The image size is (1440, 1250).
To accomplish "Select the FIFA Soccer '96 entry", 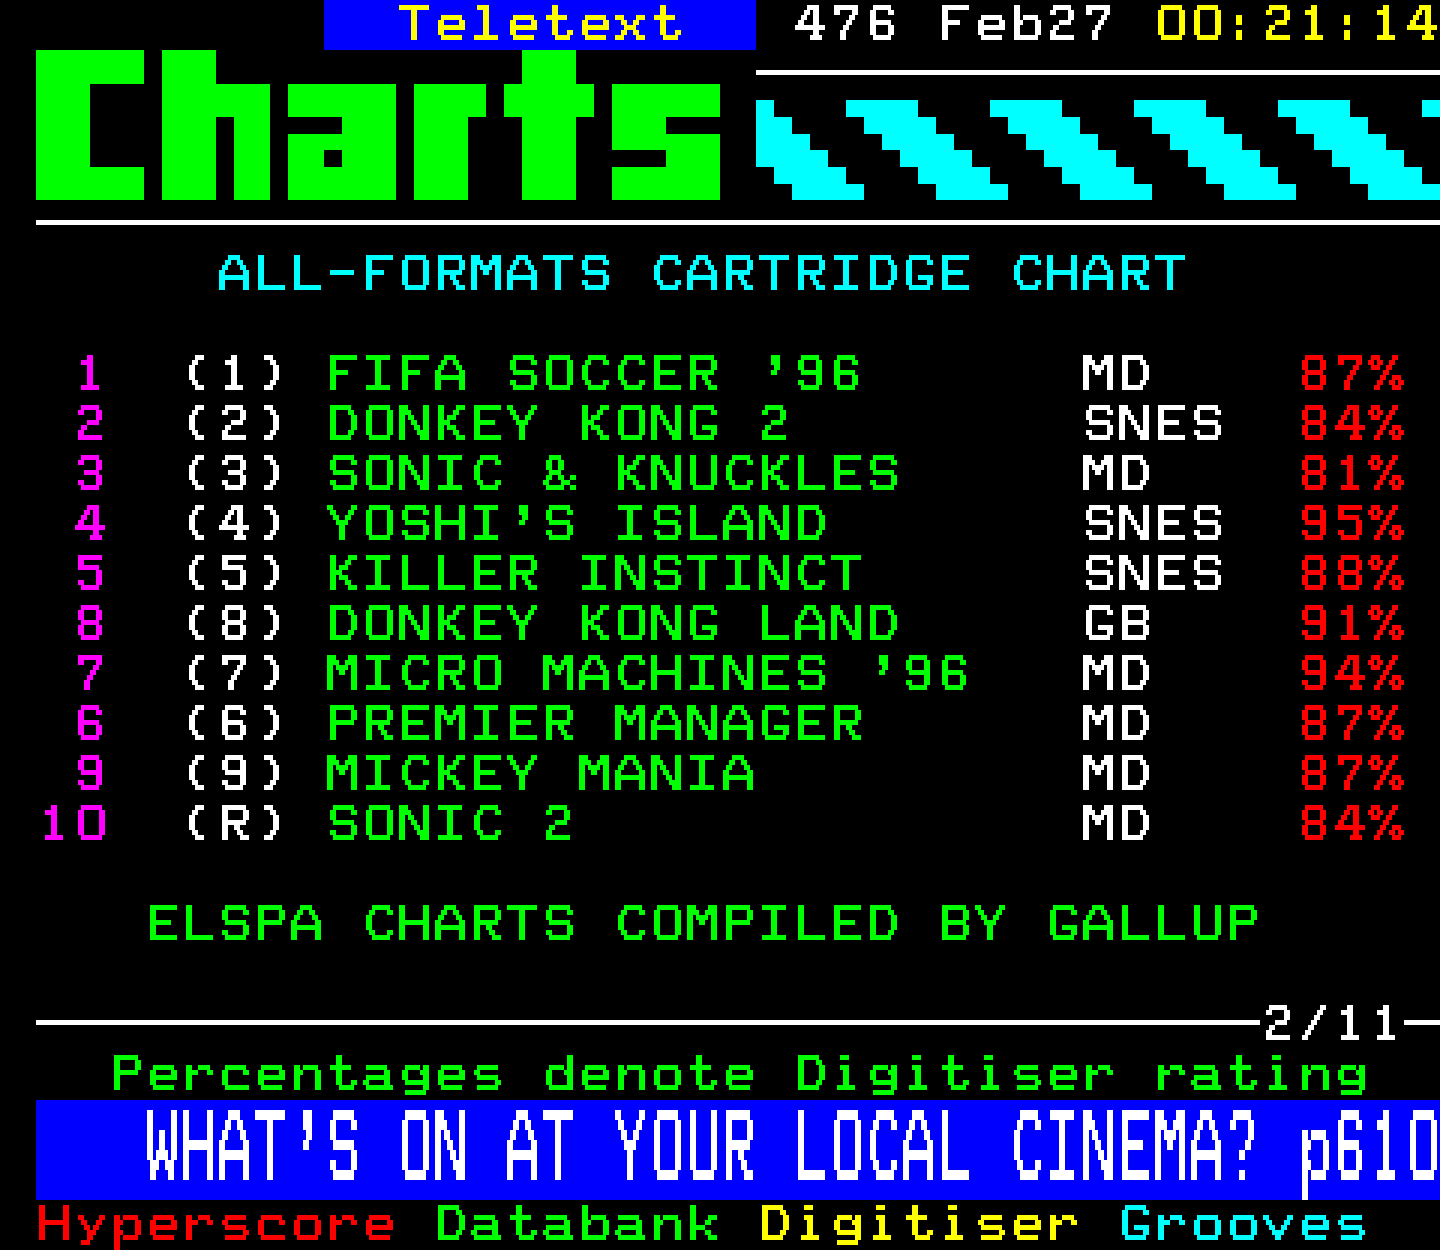I will coord(593,374).
